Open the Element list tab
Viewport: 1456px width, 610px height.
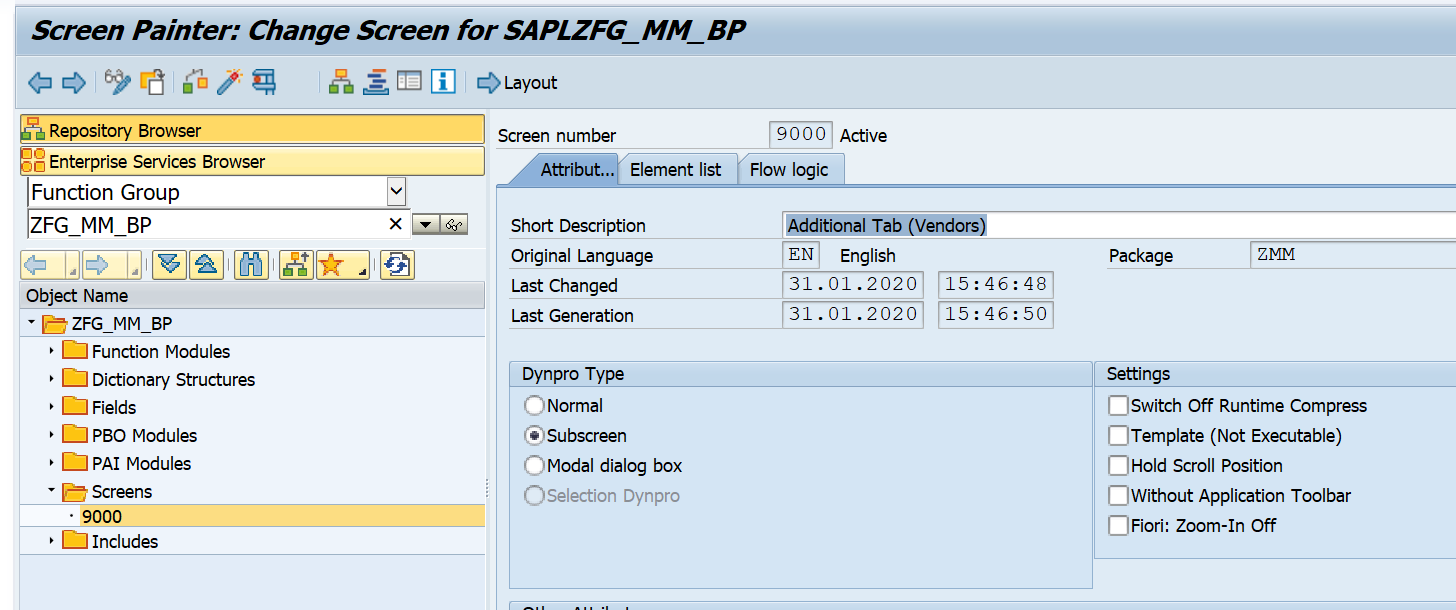(x=678, y=169)
